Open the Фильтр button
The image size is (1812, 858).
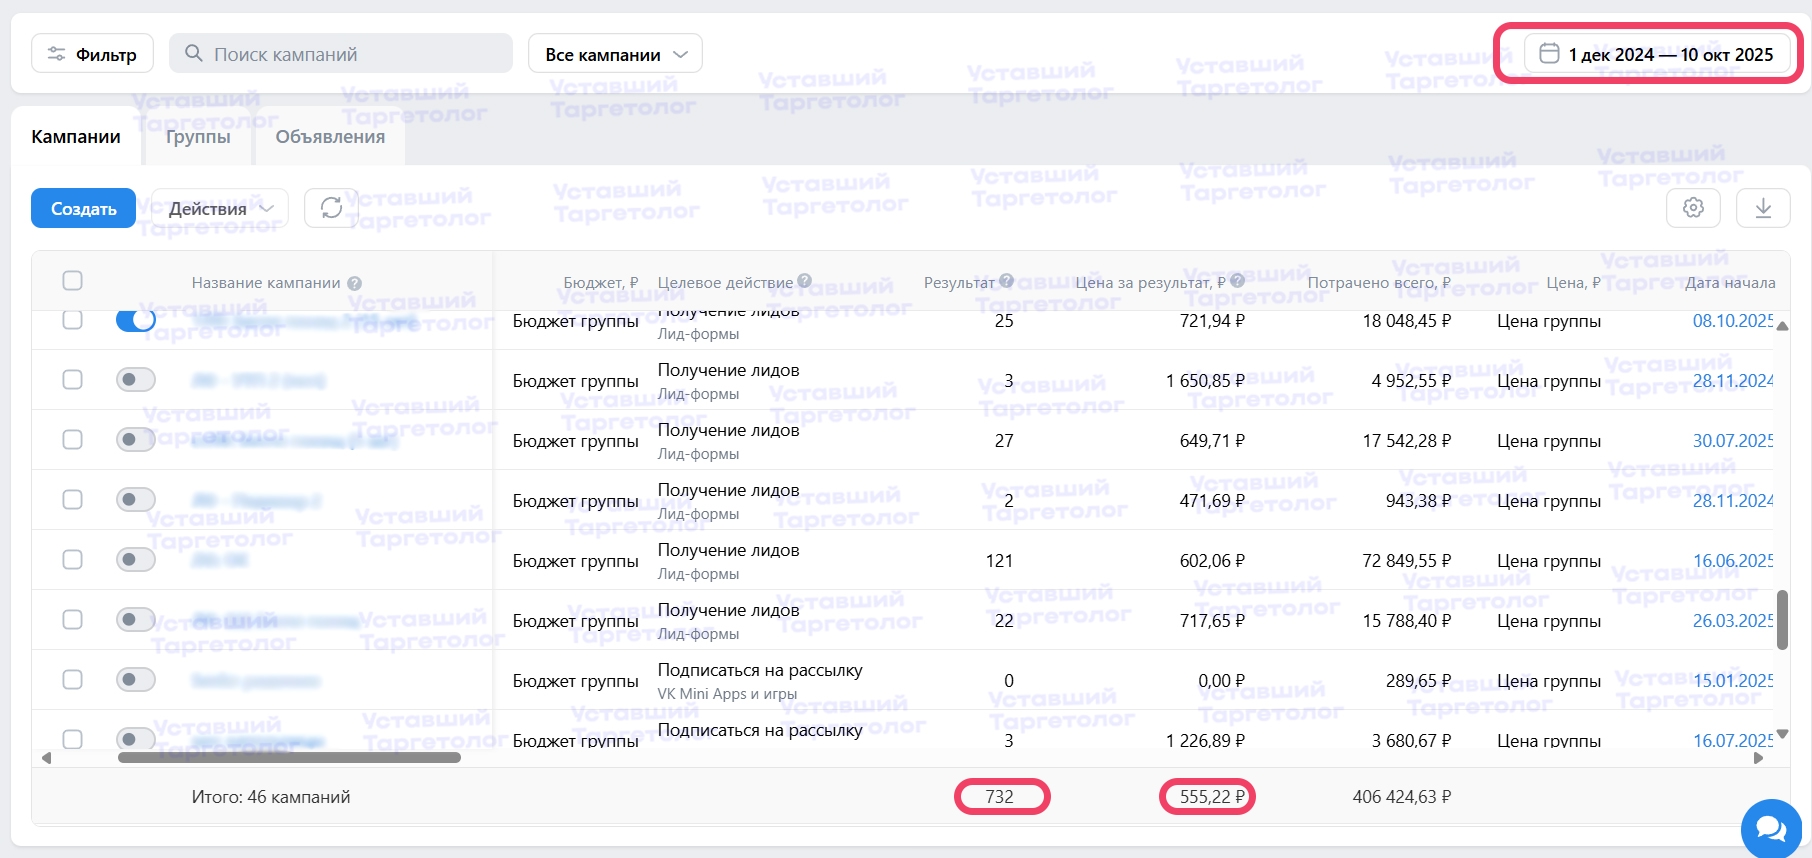coord(92,54)
